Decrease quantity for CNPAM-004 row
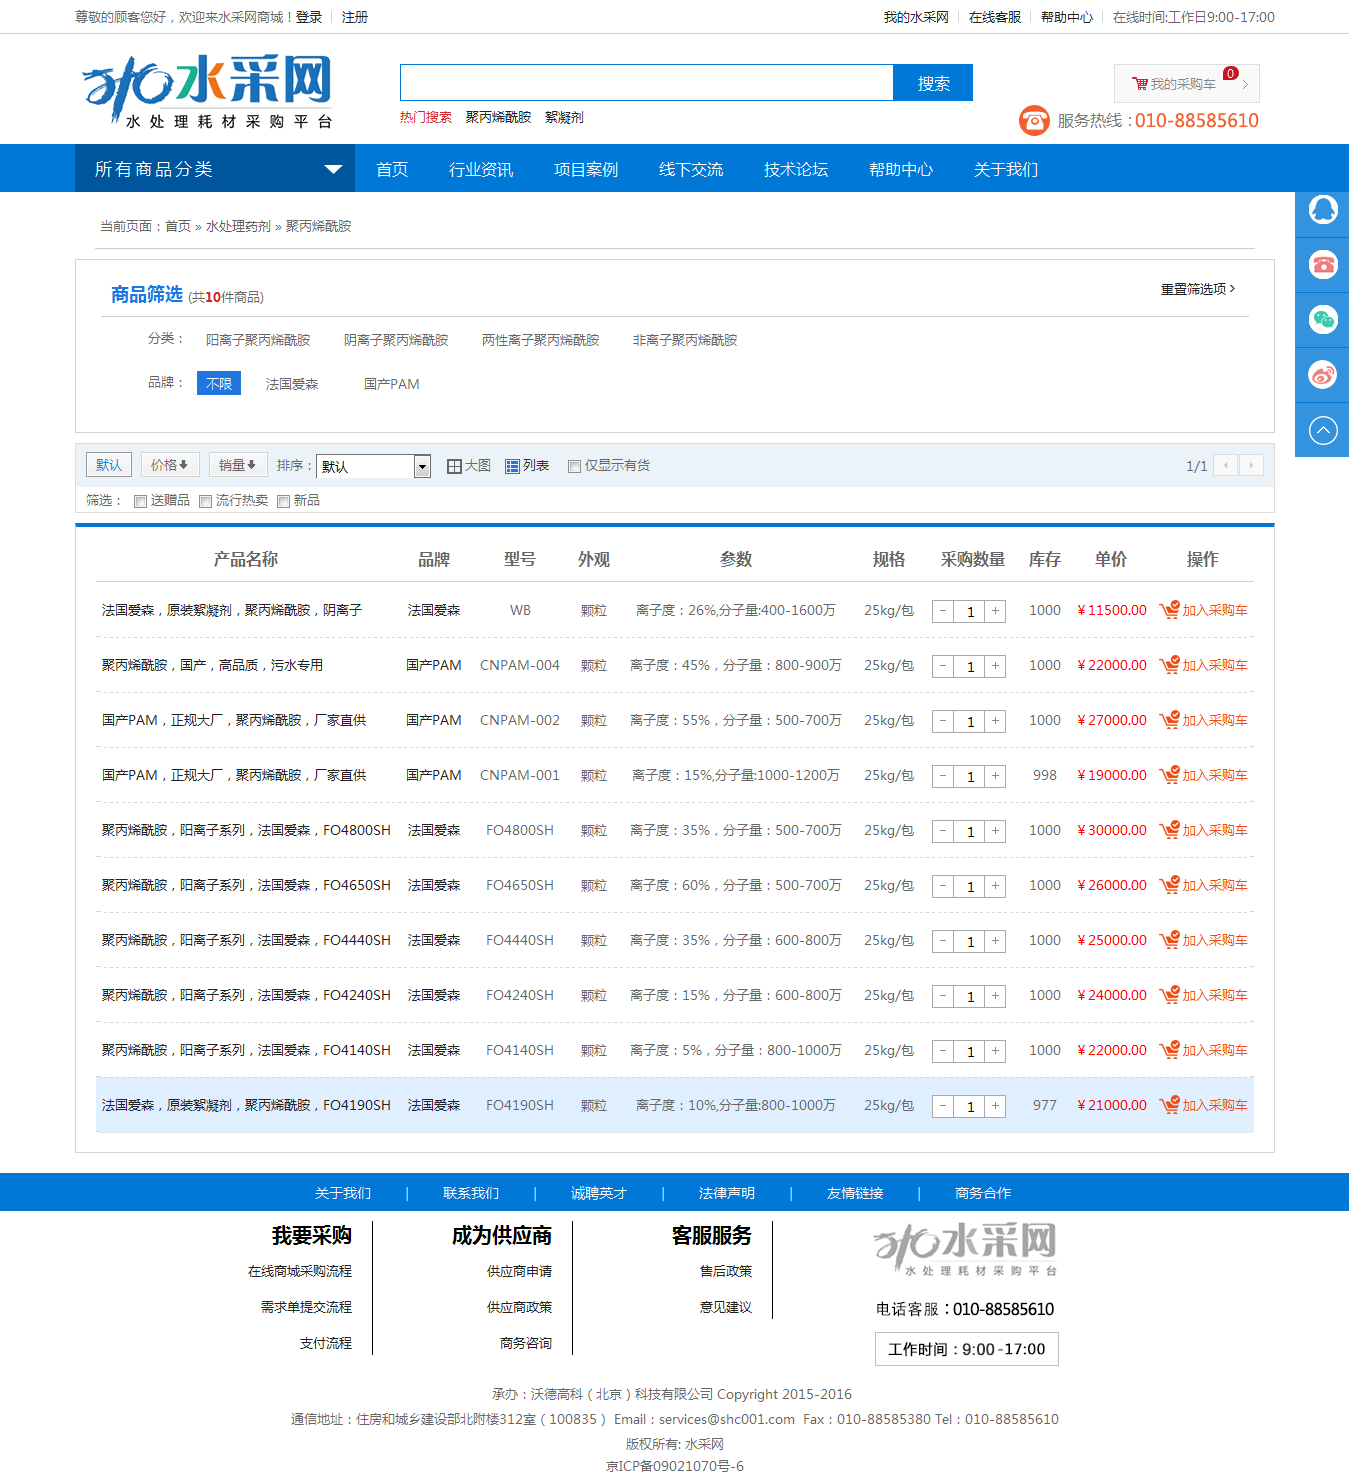 coord(943,666)
